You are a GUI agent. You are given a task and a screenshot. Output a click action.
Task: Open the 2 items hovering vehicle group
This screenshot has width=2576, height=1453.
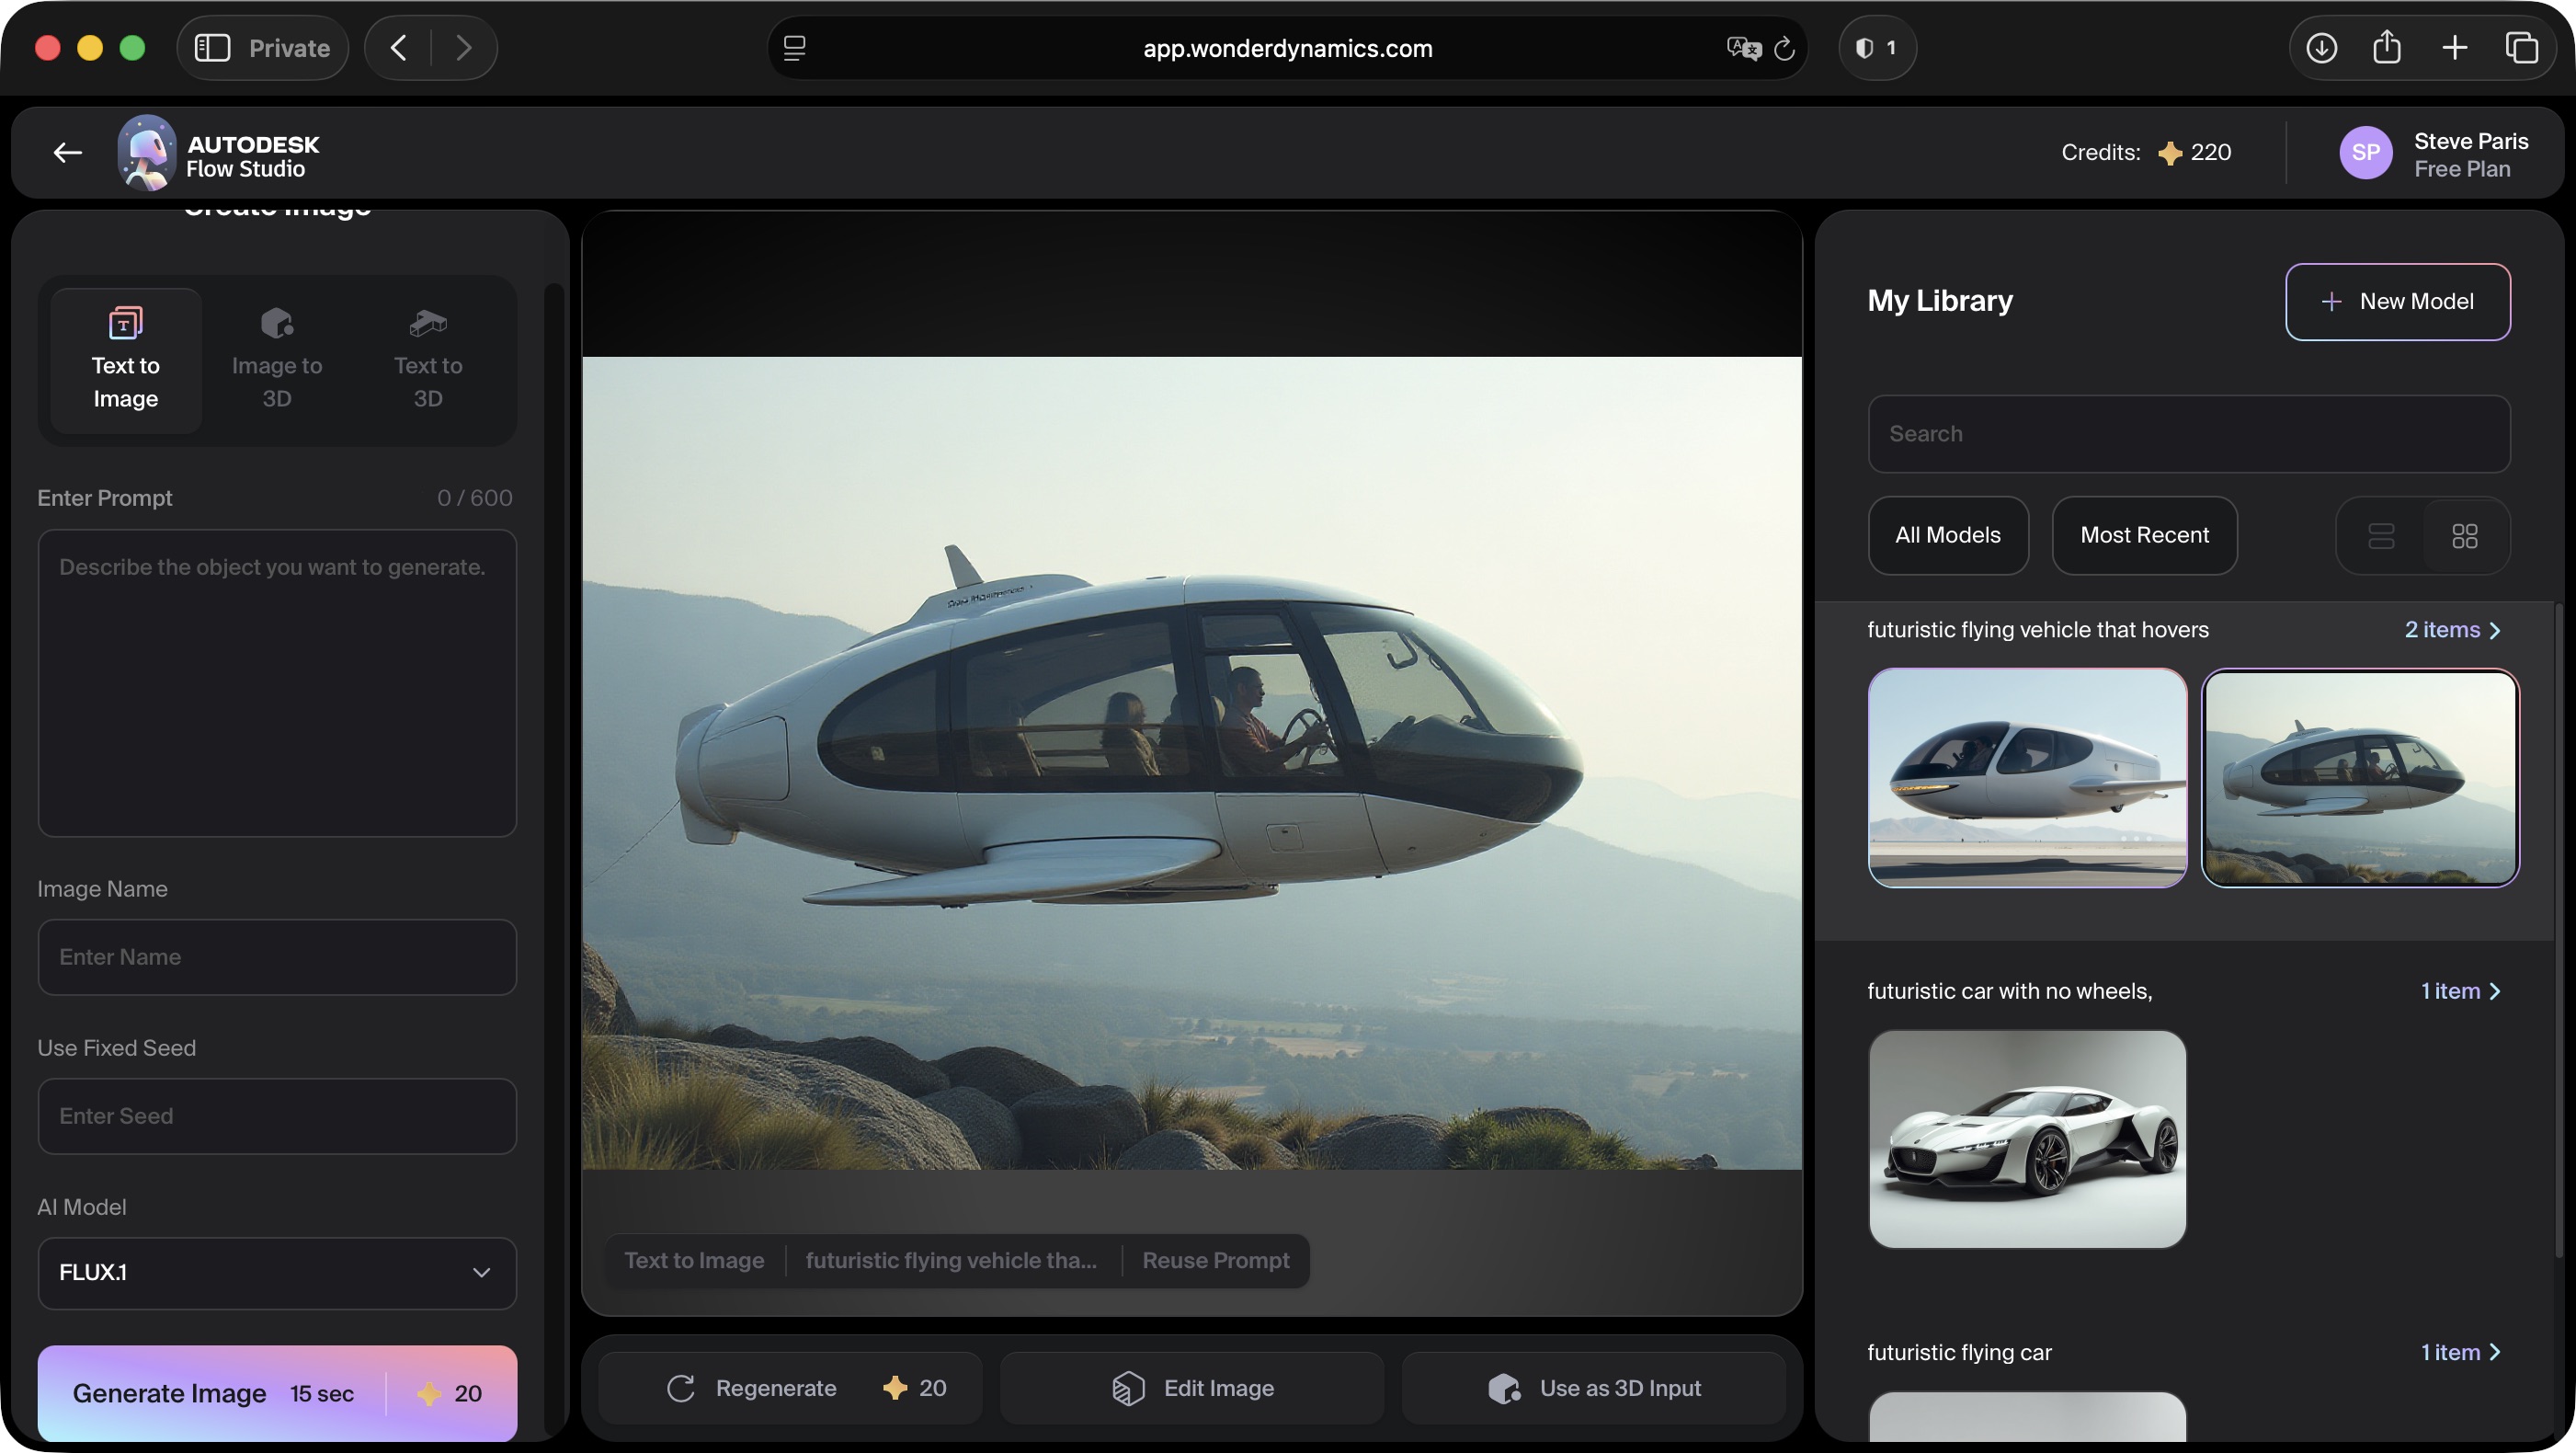tap(2452, 630)
